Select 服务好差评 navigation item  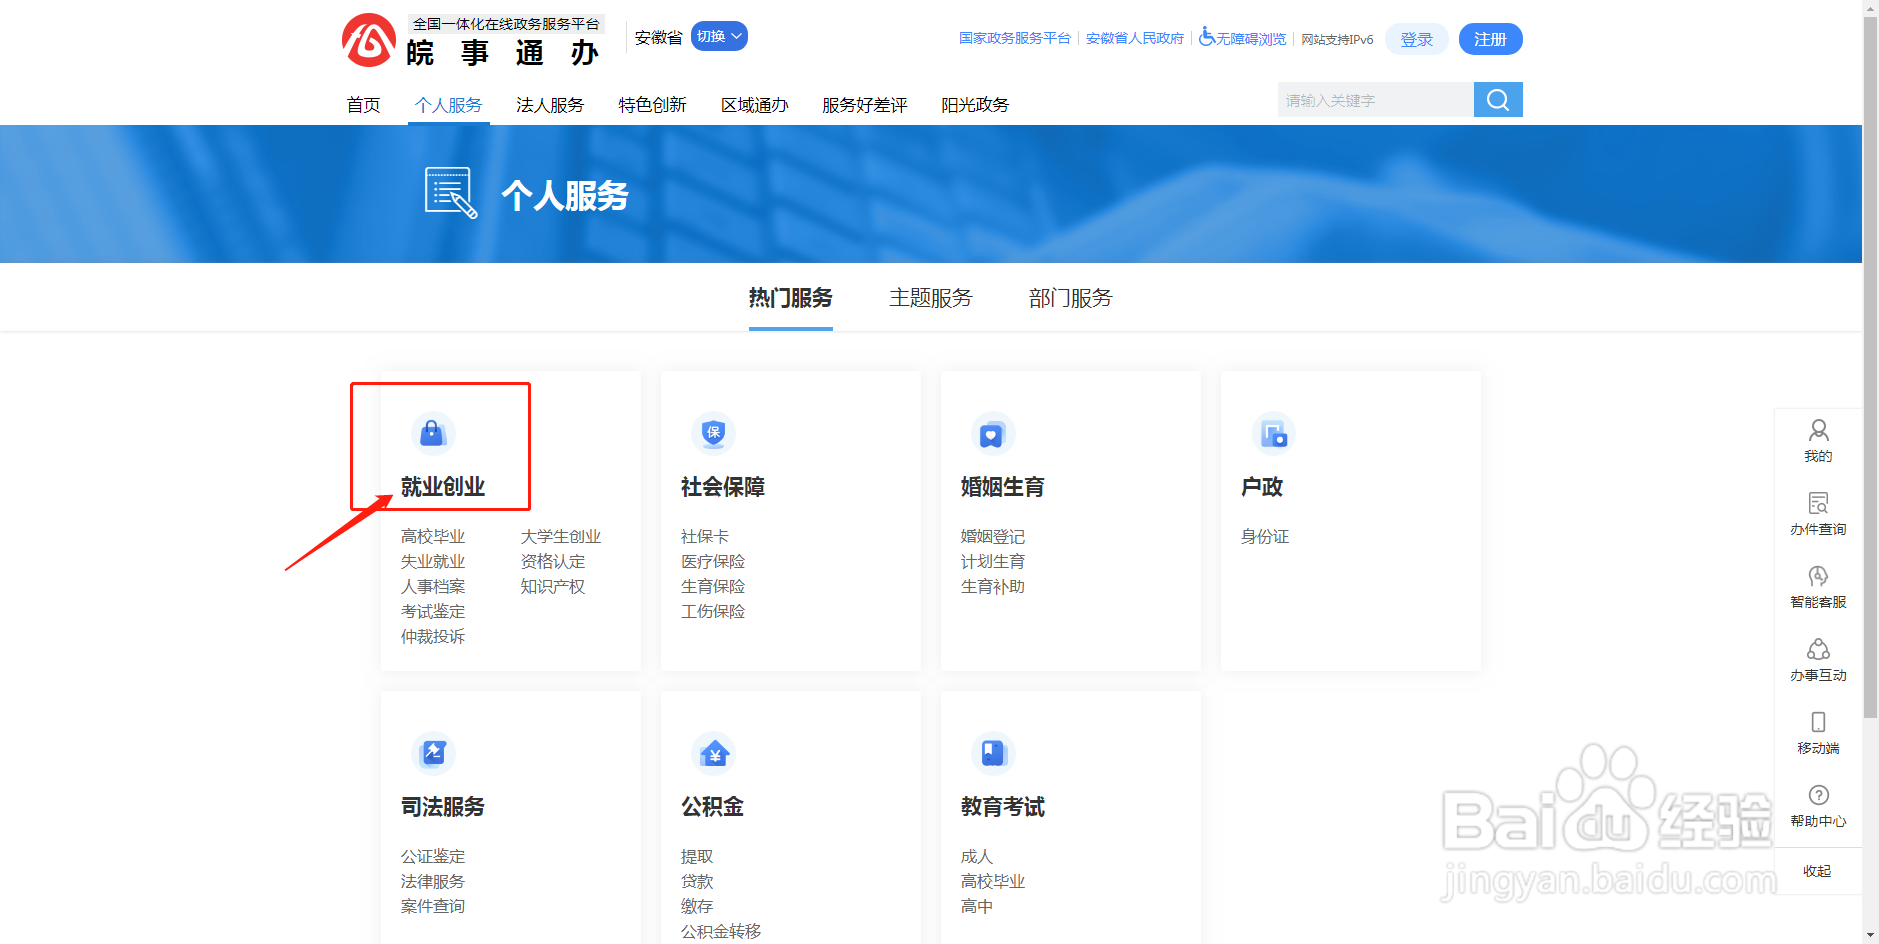tap(865, 105)
